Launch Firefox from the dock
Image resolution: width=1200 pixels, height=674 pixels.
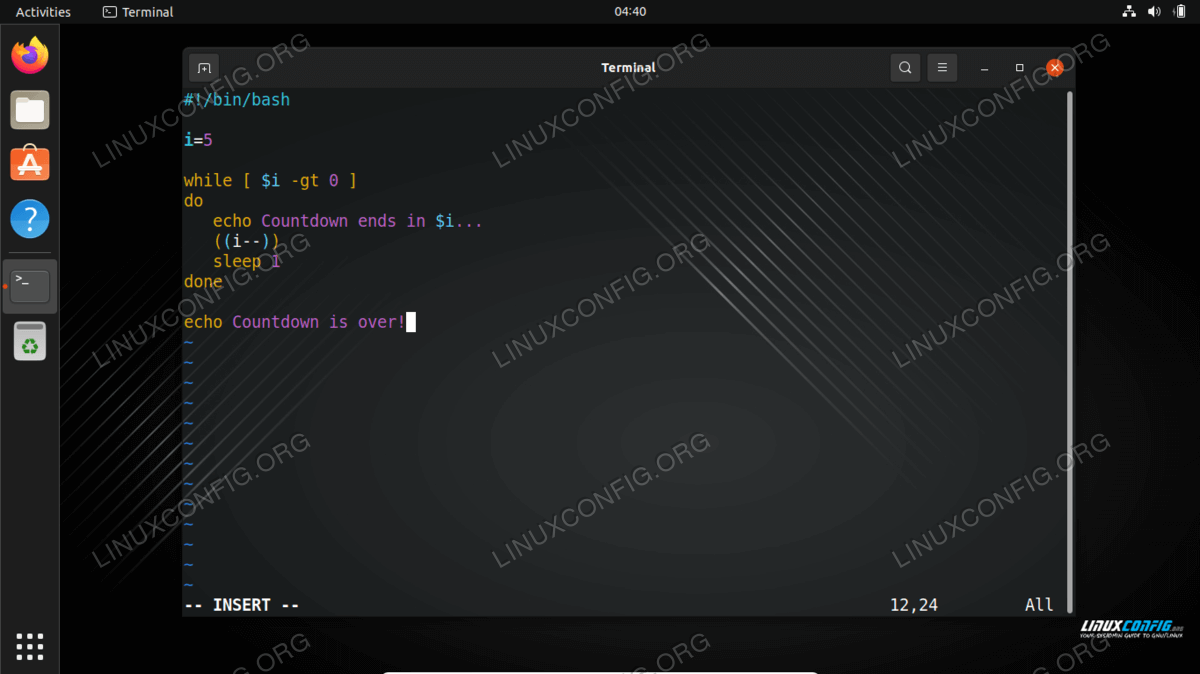[30, 55]
